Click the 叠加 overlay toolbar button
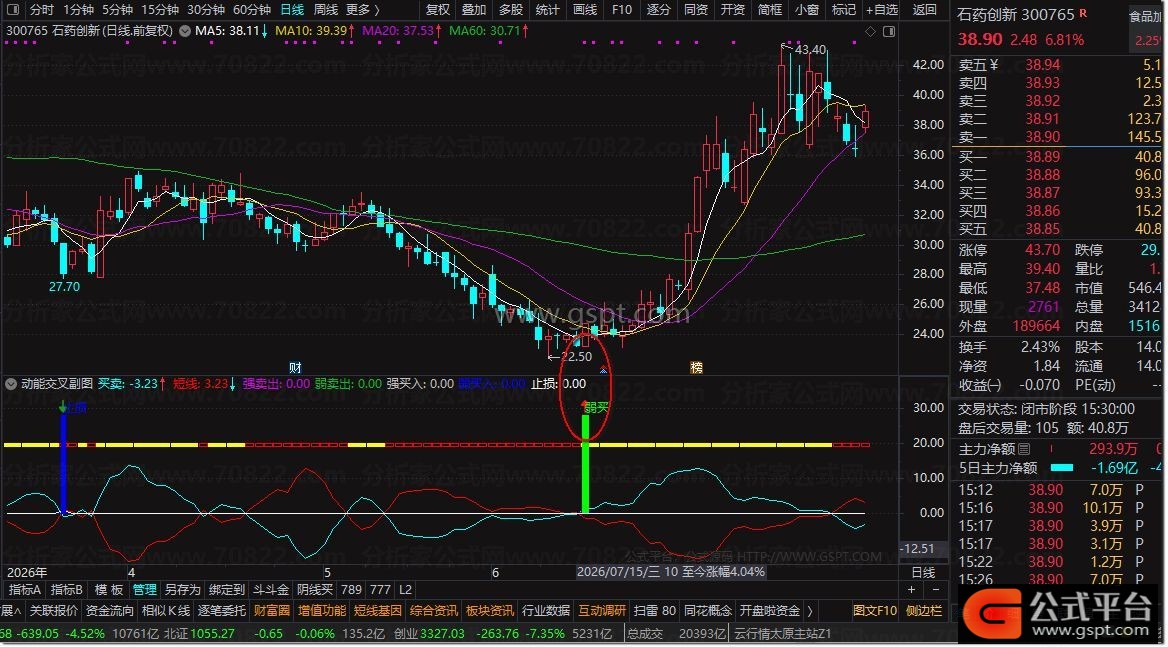The height and width of the screenshot is (647, 1168). (x=474, y=10)
